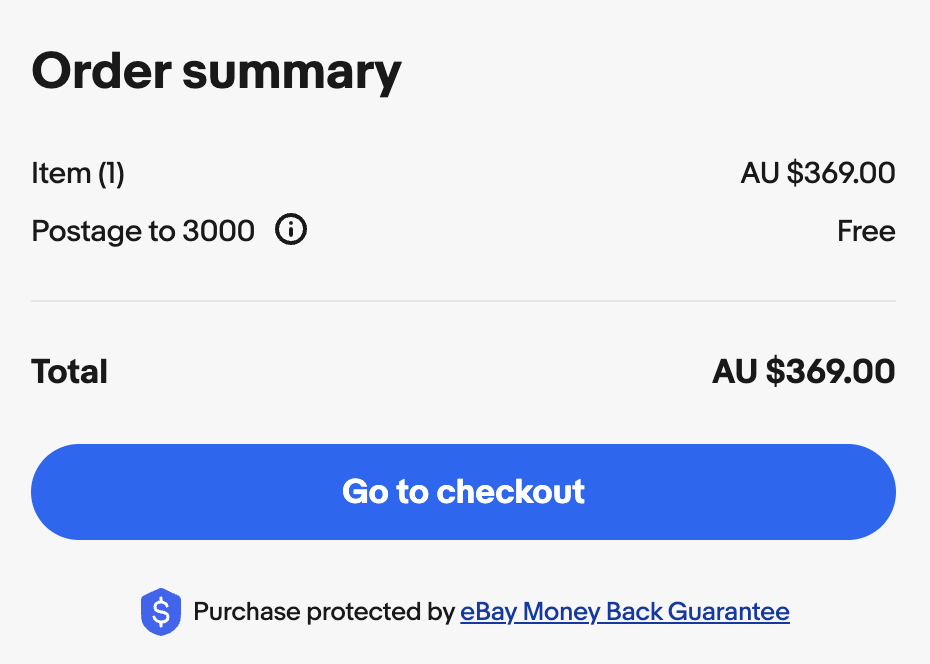Click the "AU" currency code in Item row

pos(760,173)
